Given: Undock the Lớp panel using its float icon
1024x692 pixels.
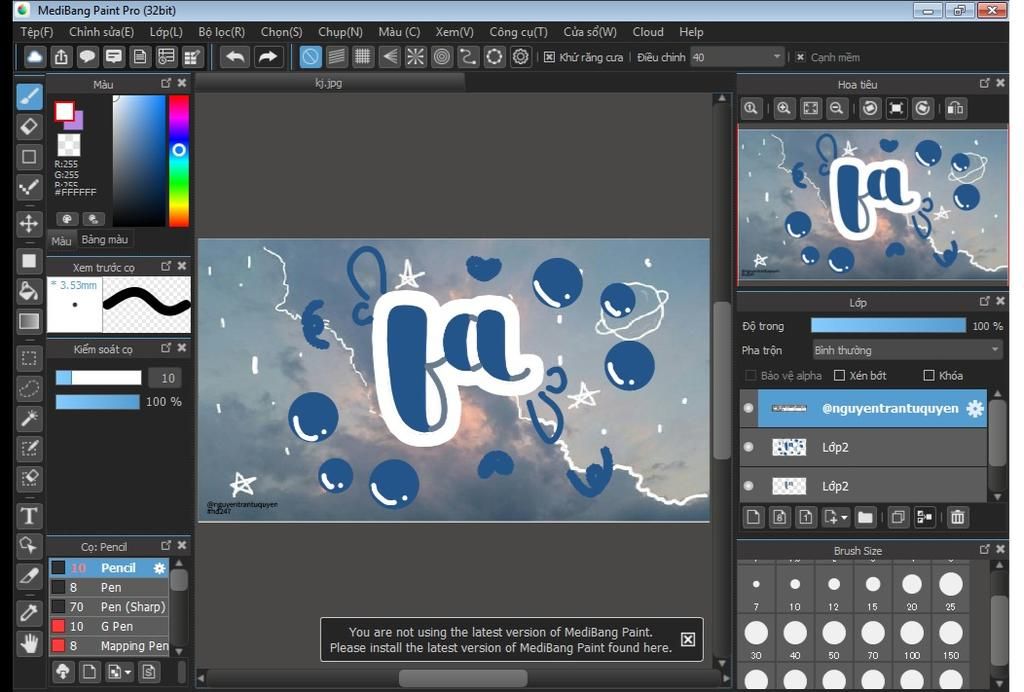Looking at the screenshot, I should [x=985, y=301].
